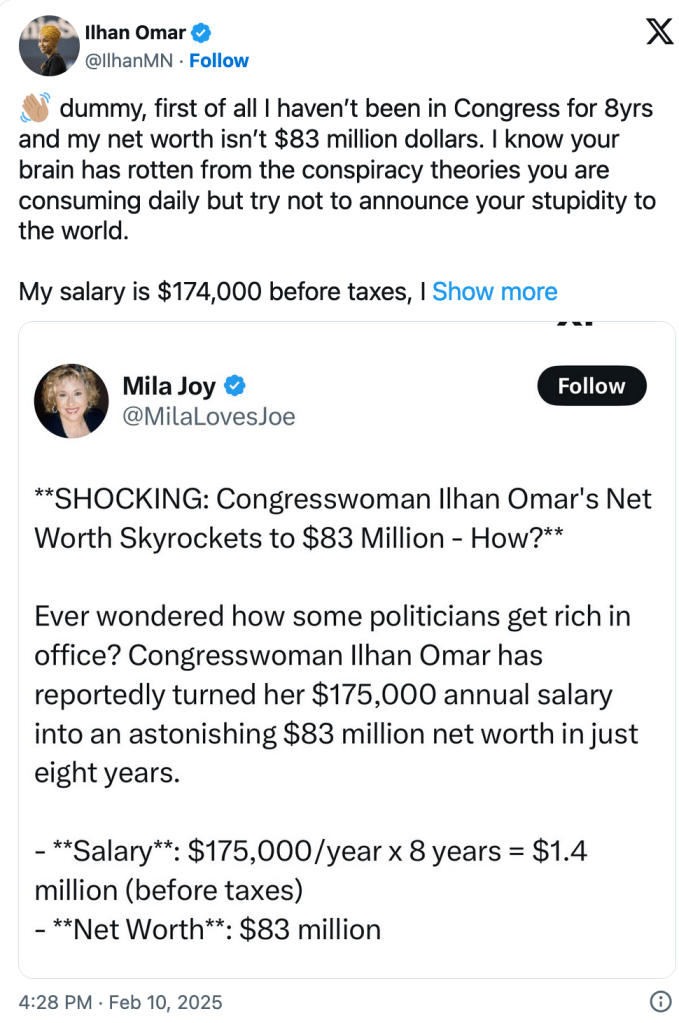Click the quoted Net Worth $83 million line
Viewport: 679px width, 1023px height.
208,929
